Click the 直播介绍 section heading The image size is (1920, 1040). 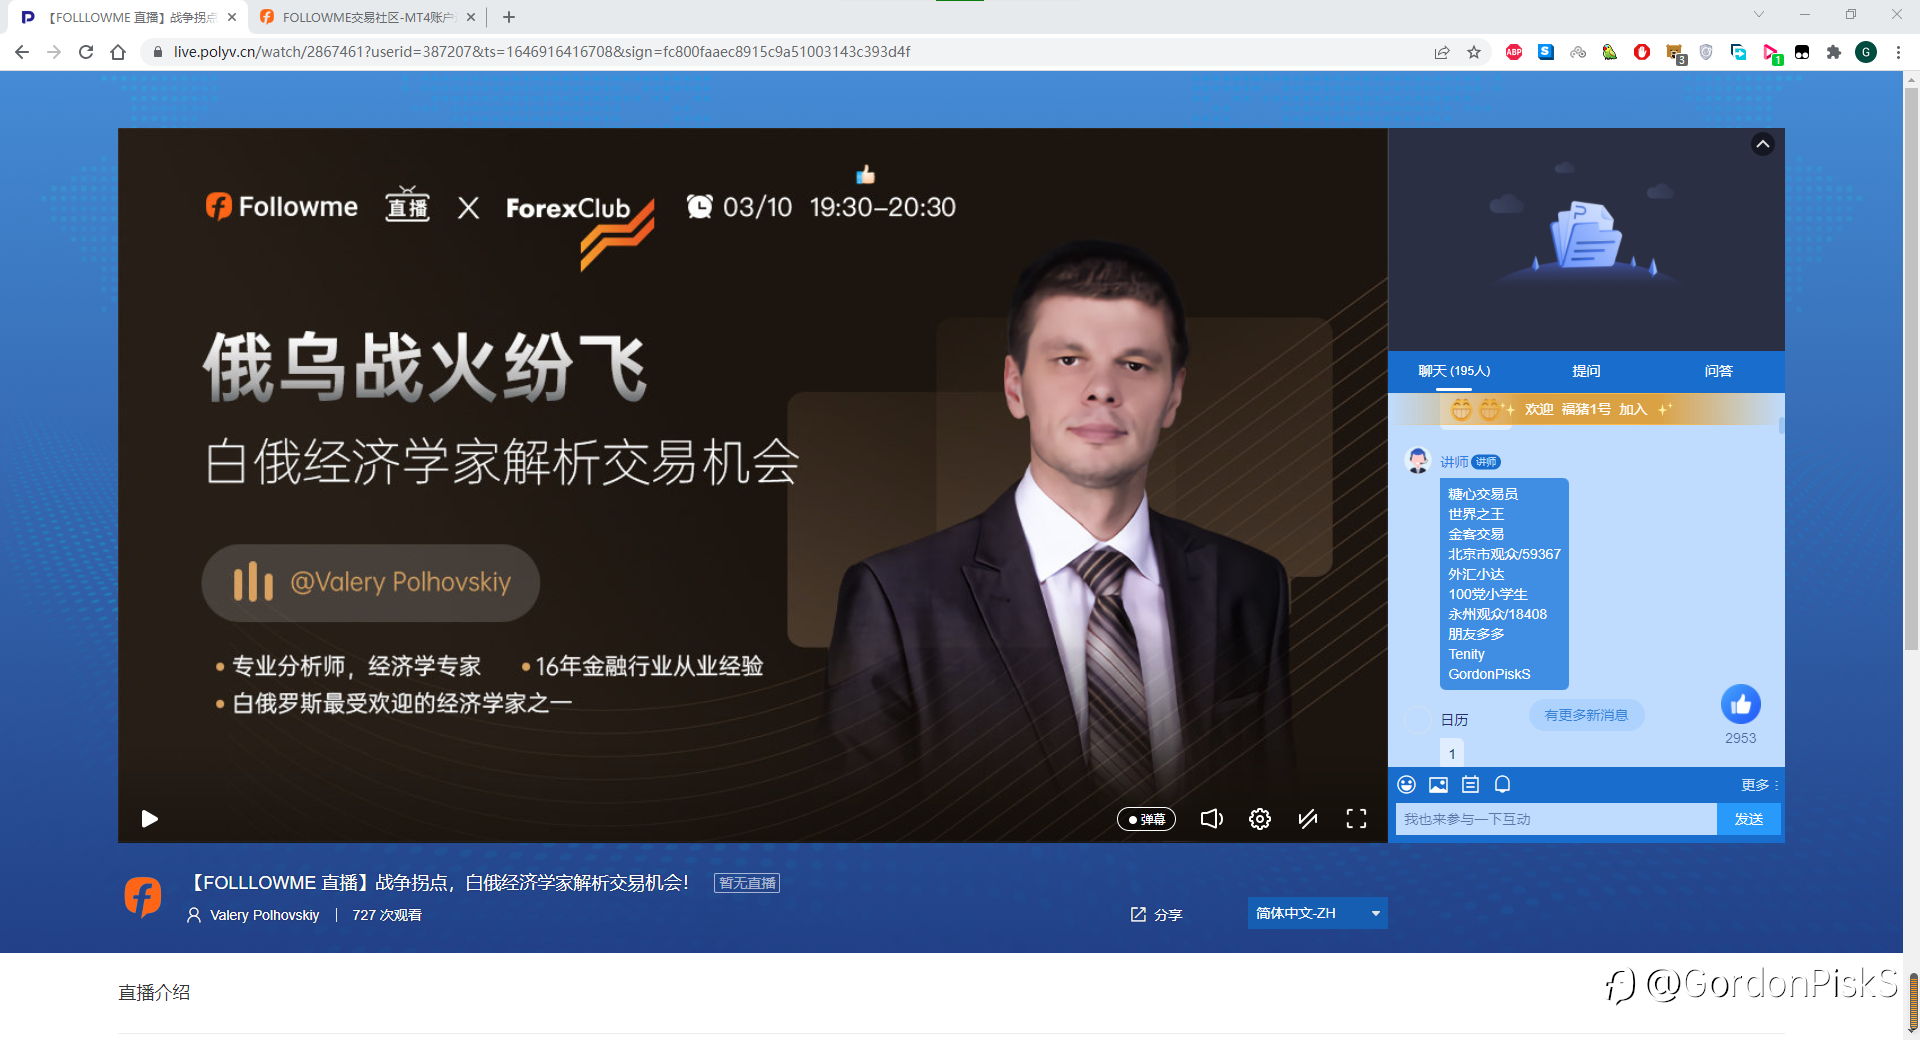154,993
